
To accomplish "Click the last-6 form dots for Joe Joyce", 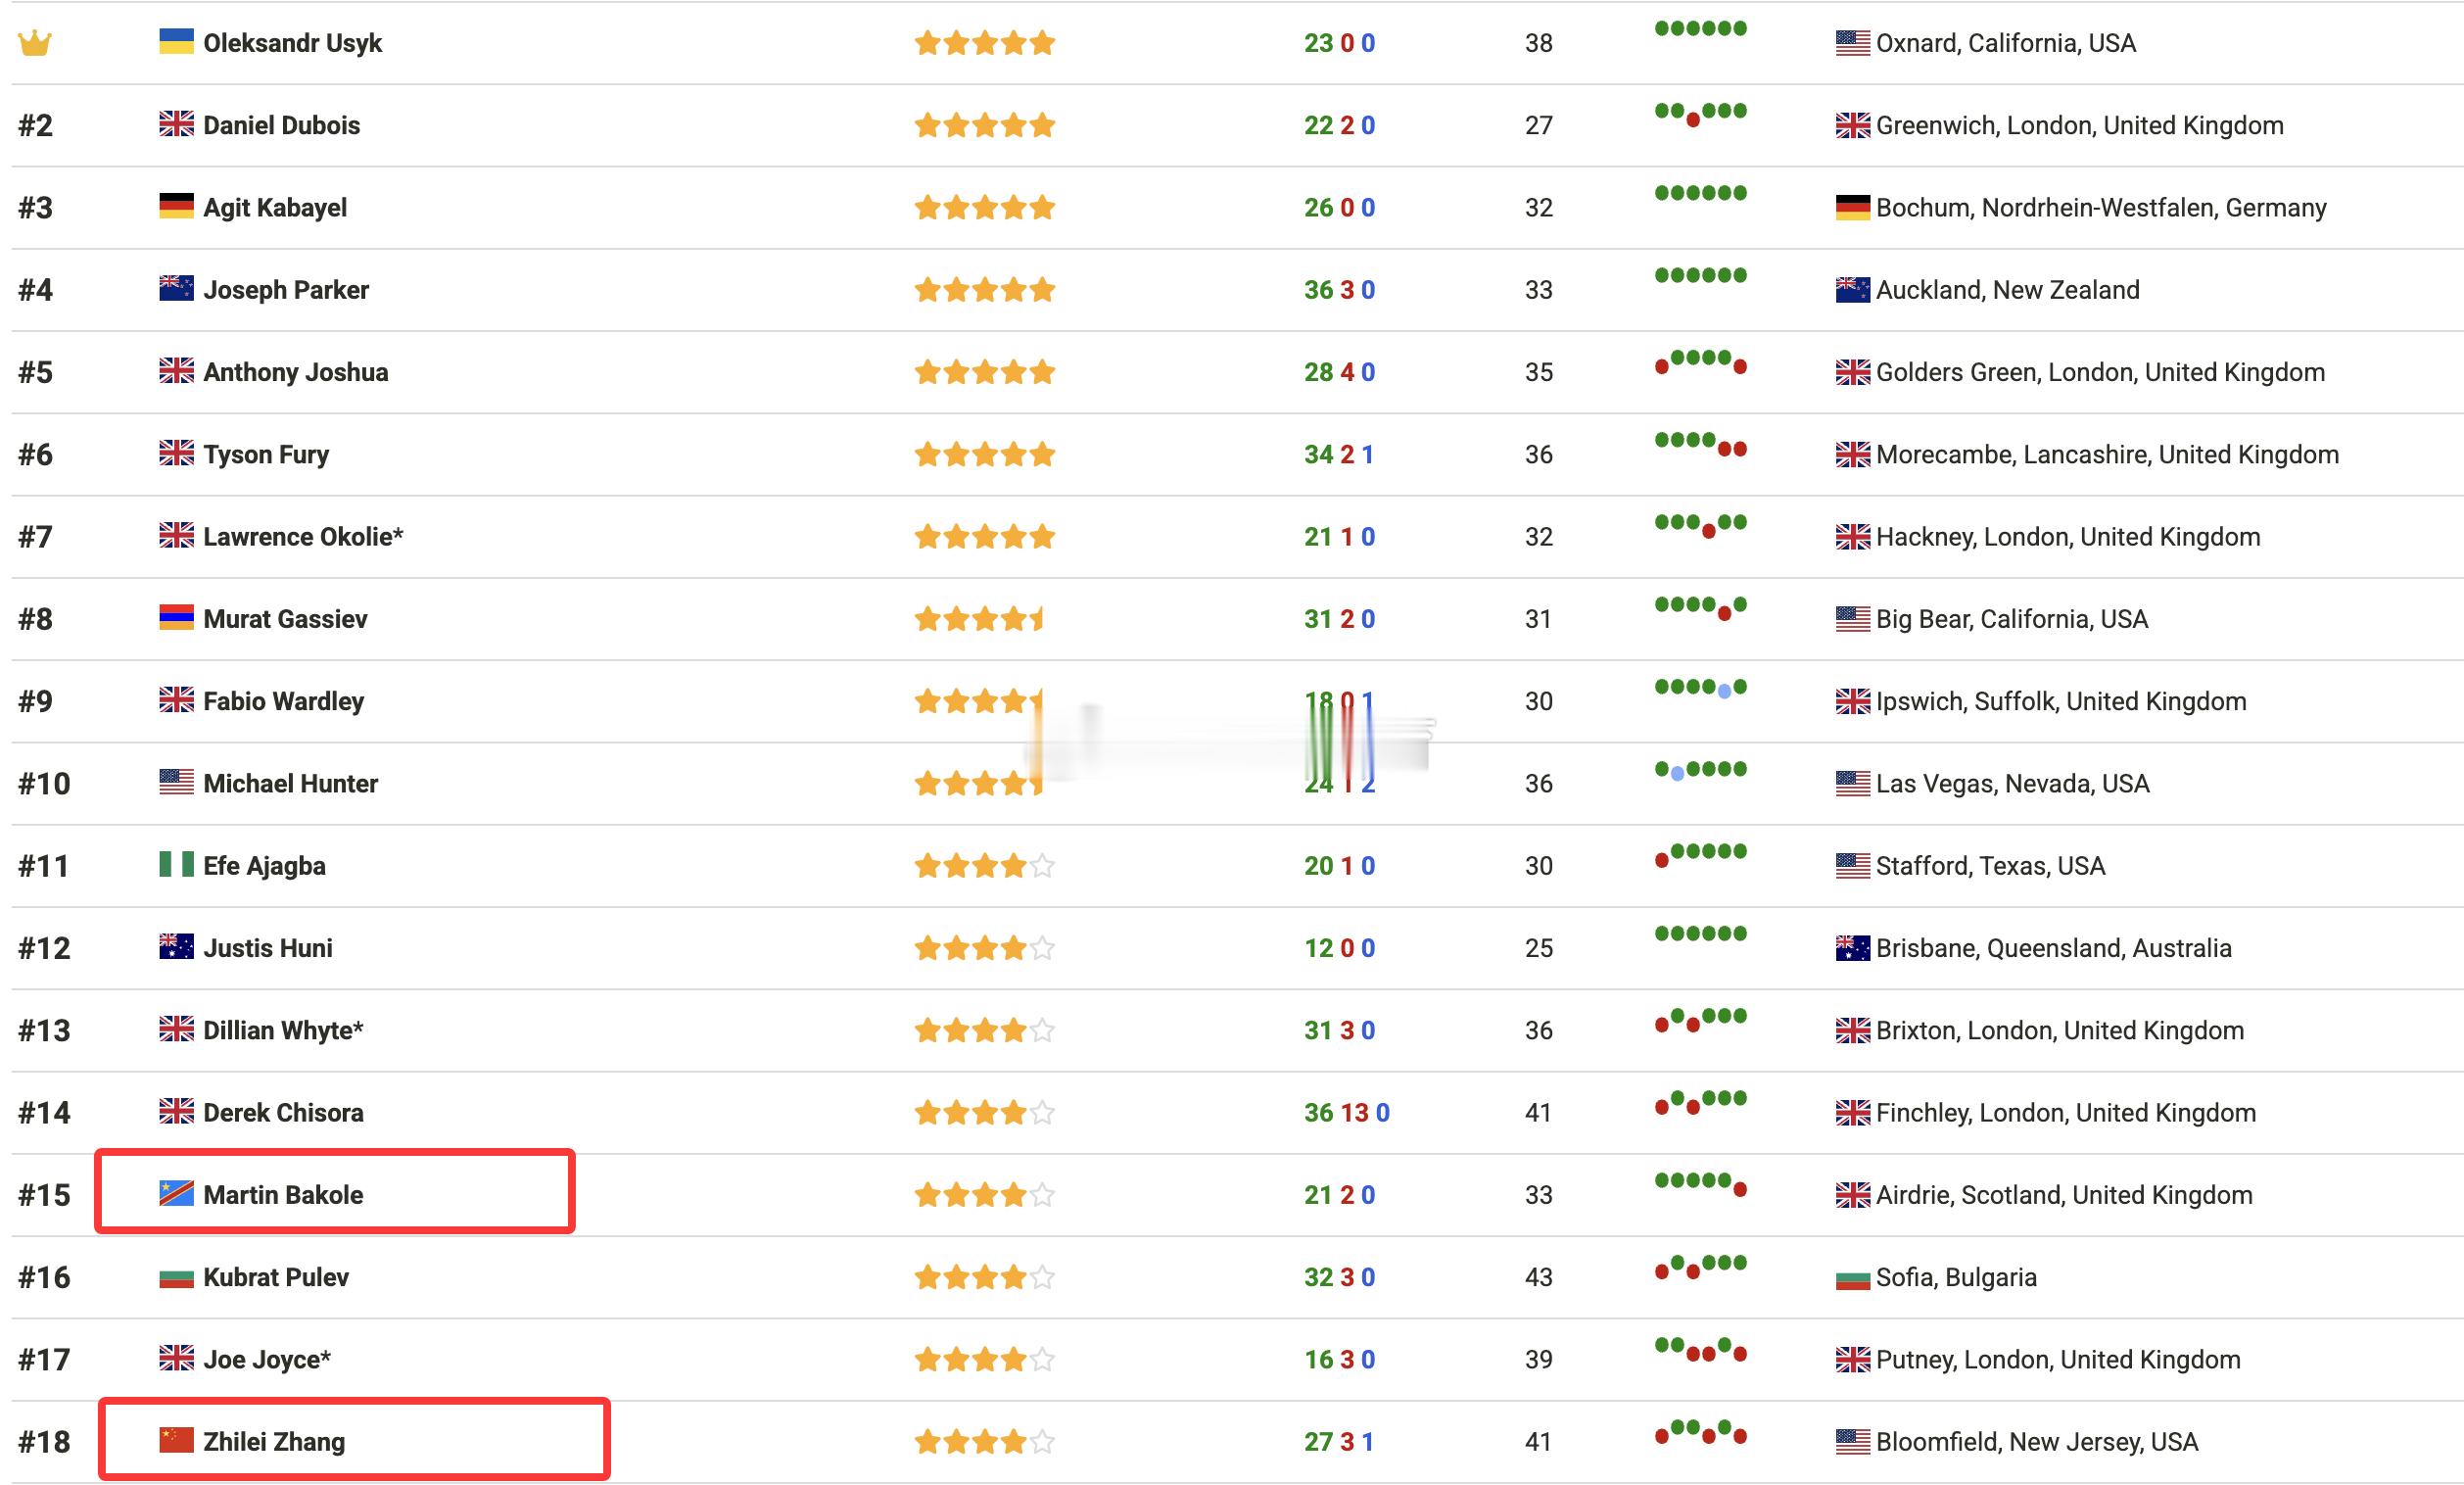I will tap(1701, 1349).
